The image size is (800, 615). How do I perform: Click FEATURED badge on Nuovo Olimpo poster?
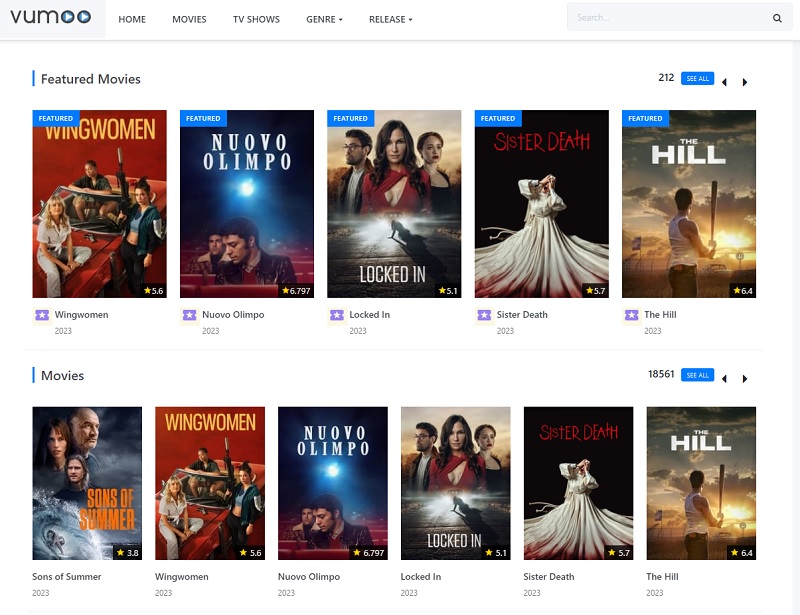click(x=203, y=118)
